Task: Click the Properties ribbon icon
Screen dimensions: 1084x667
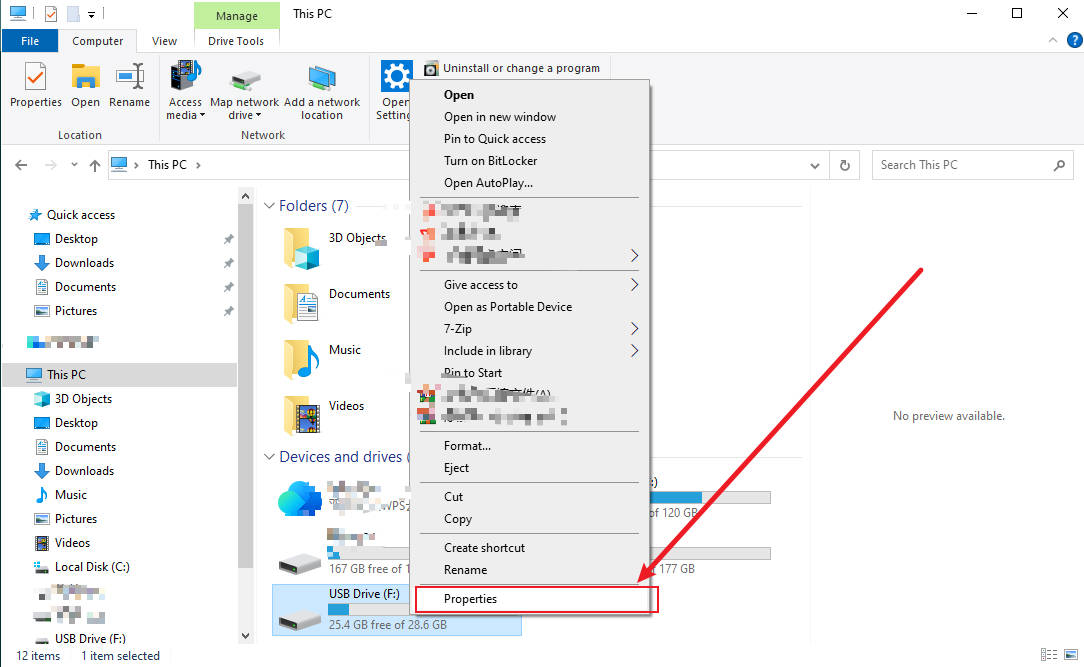Action: tap(35, 78)
